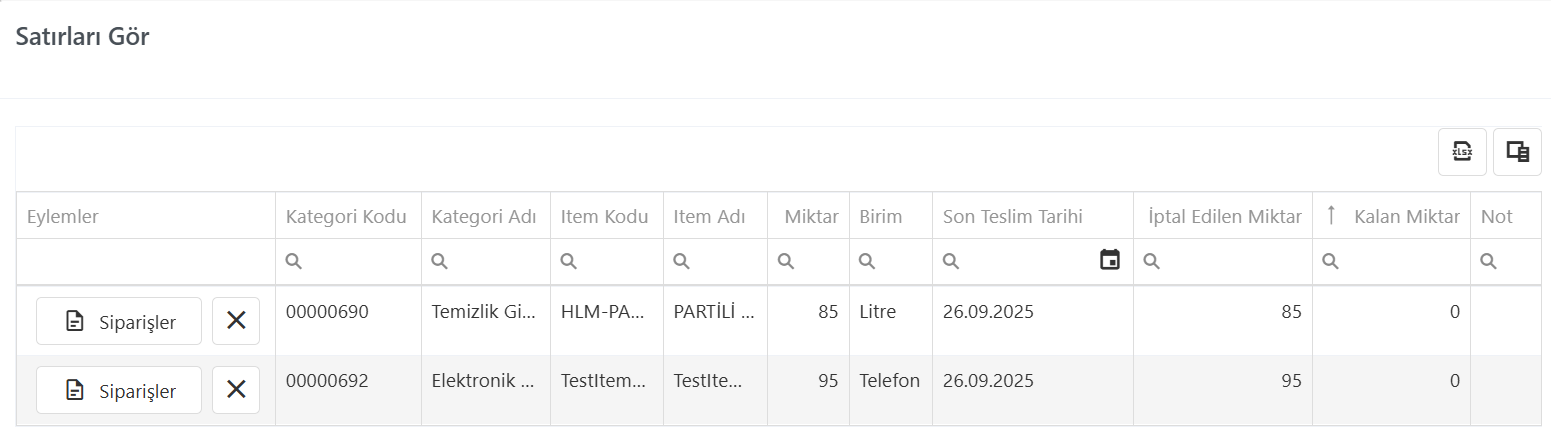Image resolution: width=1551 pixels, height=436 pixels.
Task: Click search icon in Kategori Kodu filter
Action: pos(294,261)
